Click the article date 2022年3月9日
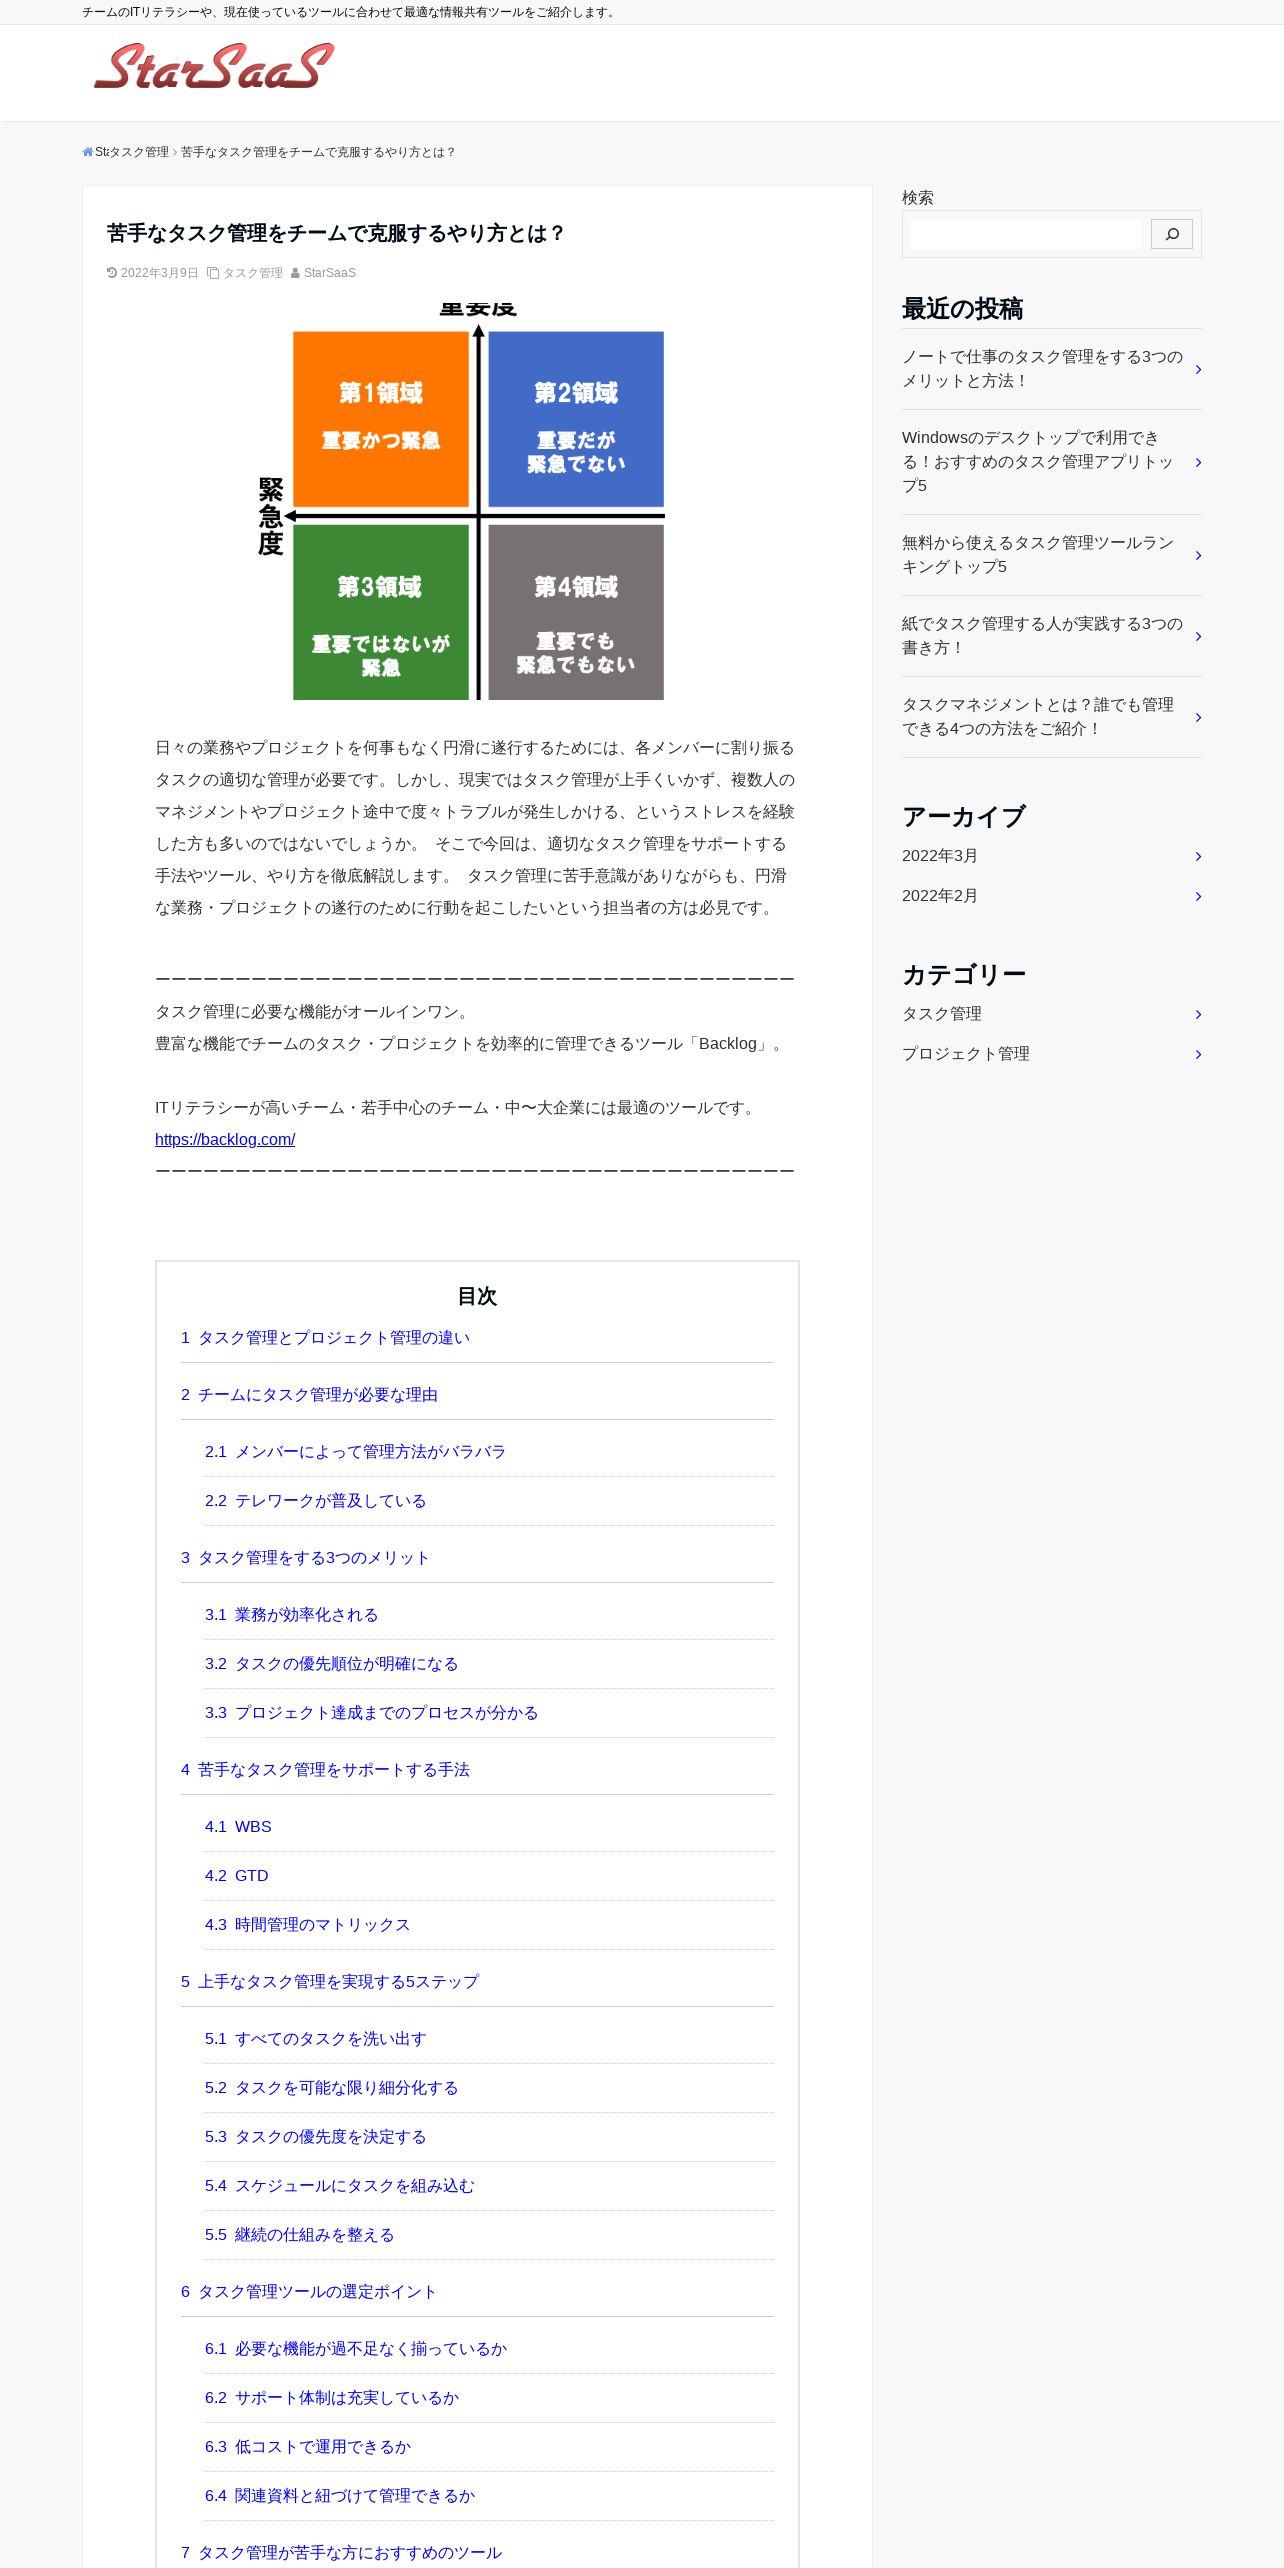This screenshot has height=2568, width=1284. 159,273
